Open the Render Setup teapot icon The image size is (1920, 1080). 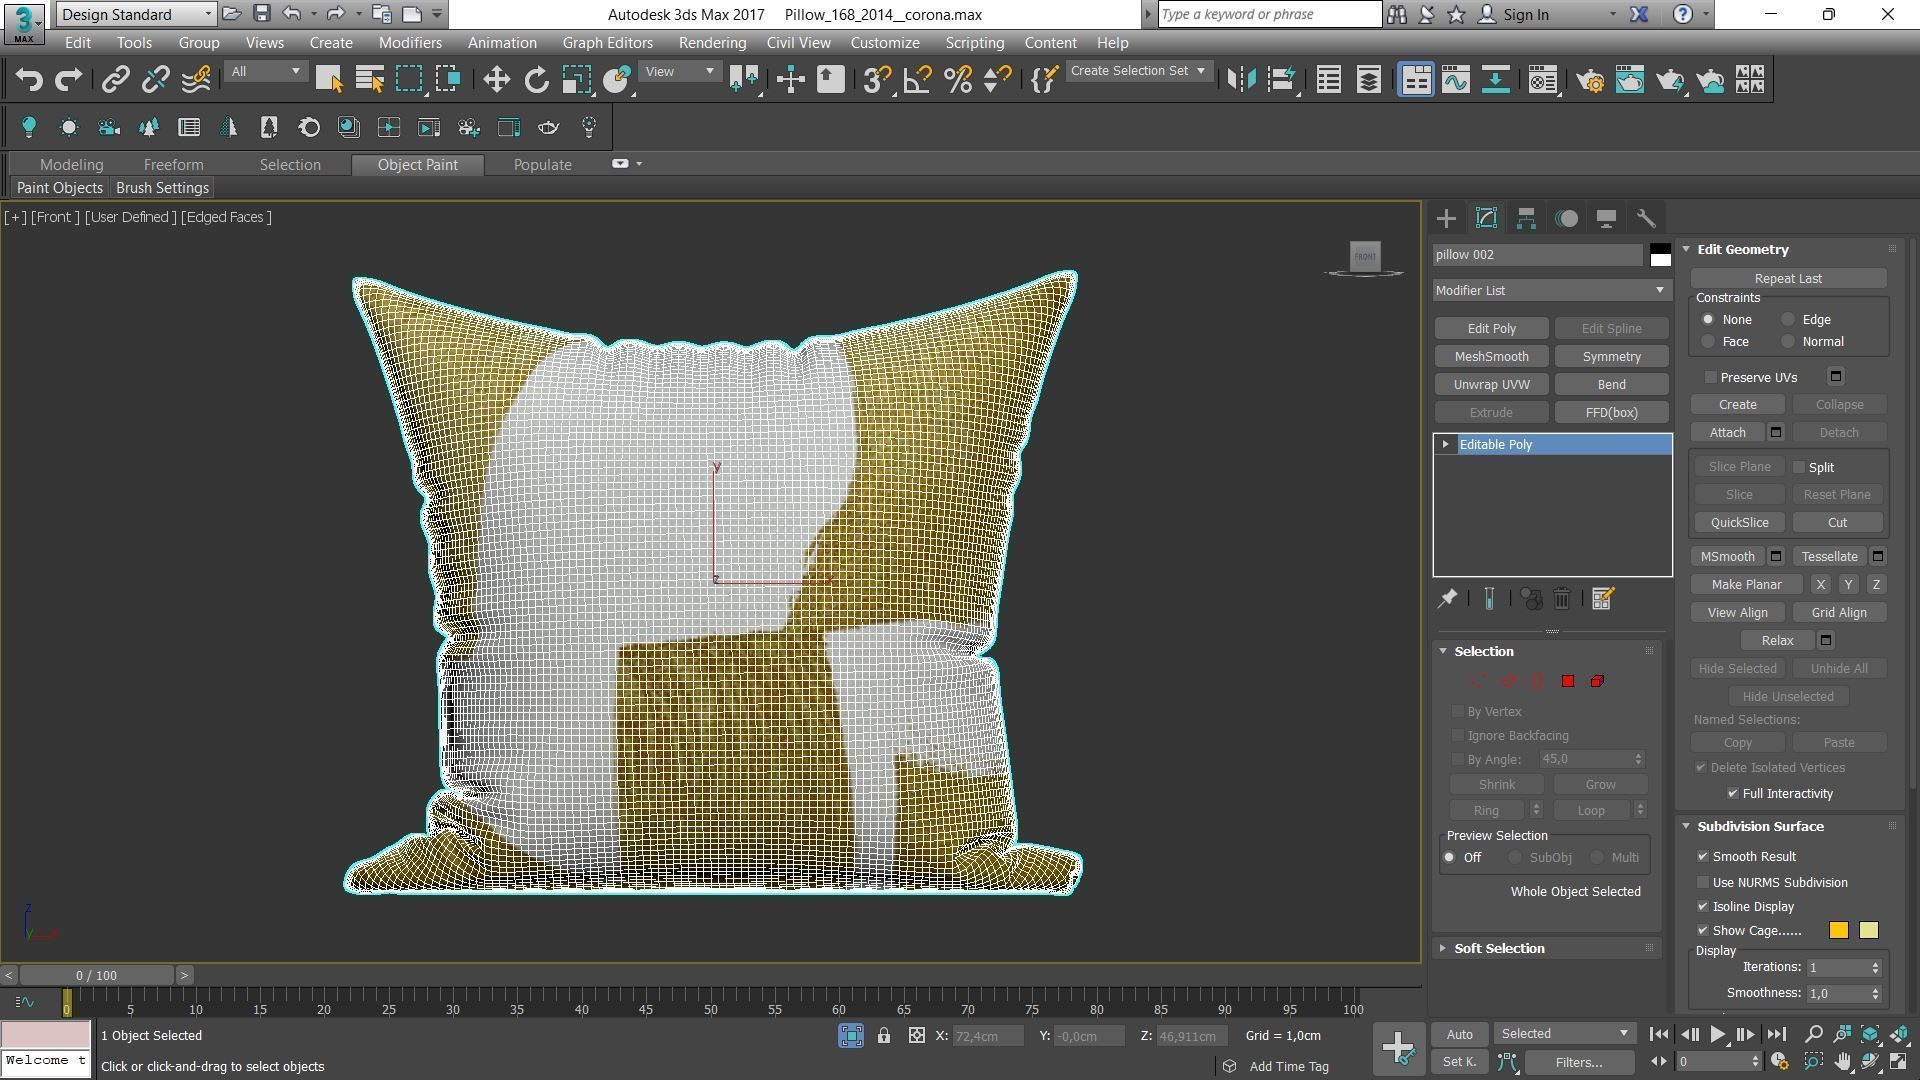tap(1590, 80)
